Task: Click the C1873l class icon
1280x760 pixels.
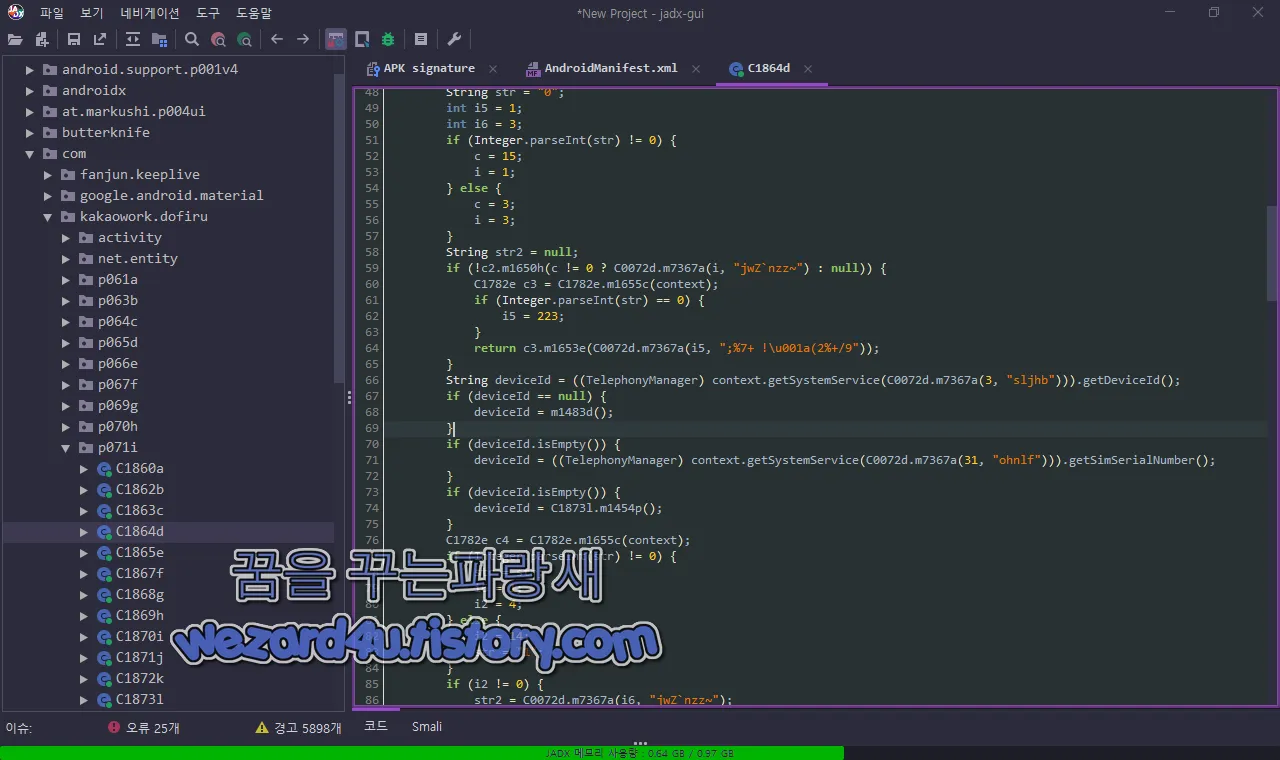Action: (x=104, y=699)
